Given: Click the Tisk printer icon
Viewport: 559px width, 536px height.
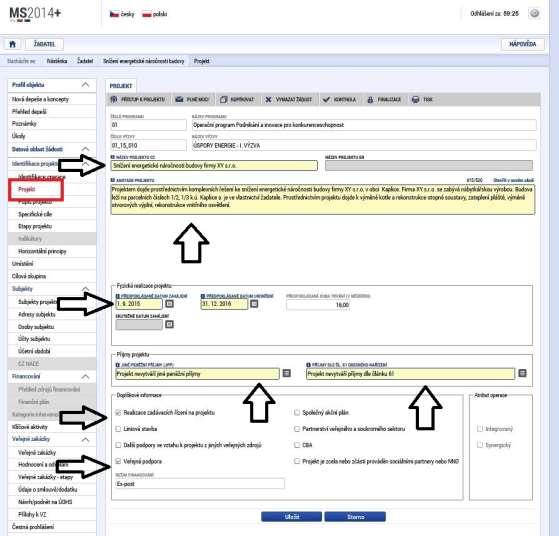Looking at the screenshot, I should (x=415, y=99).
